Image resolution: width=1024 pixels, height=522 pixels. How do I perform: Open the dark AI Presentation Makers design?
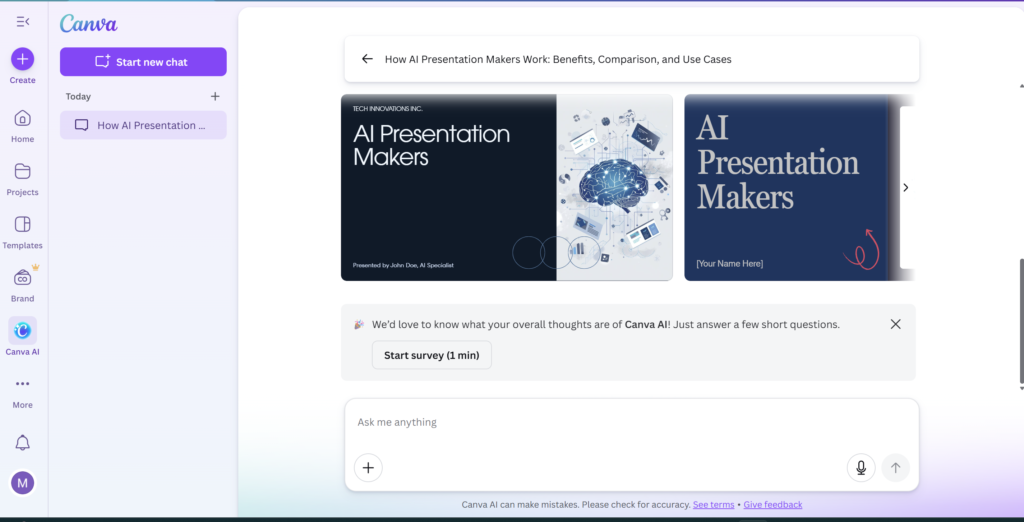coord(507,188)
